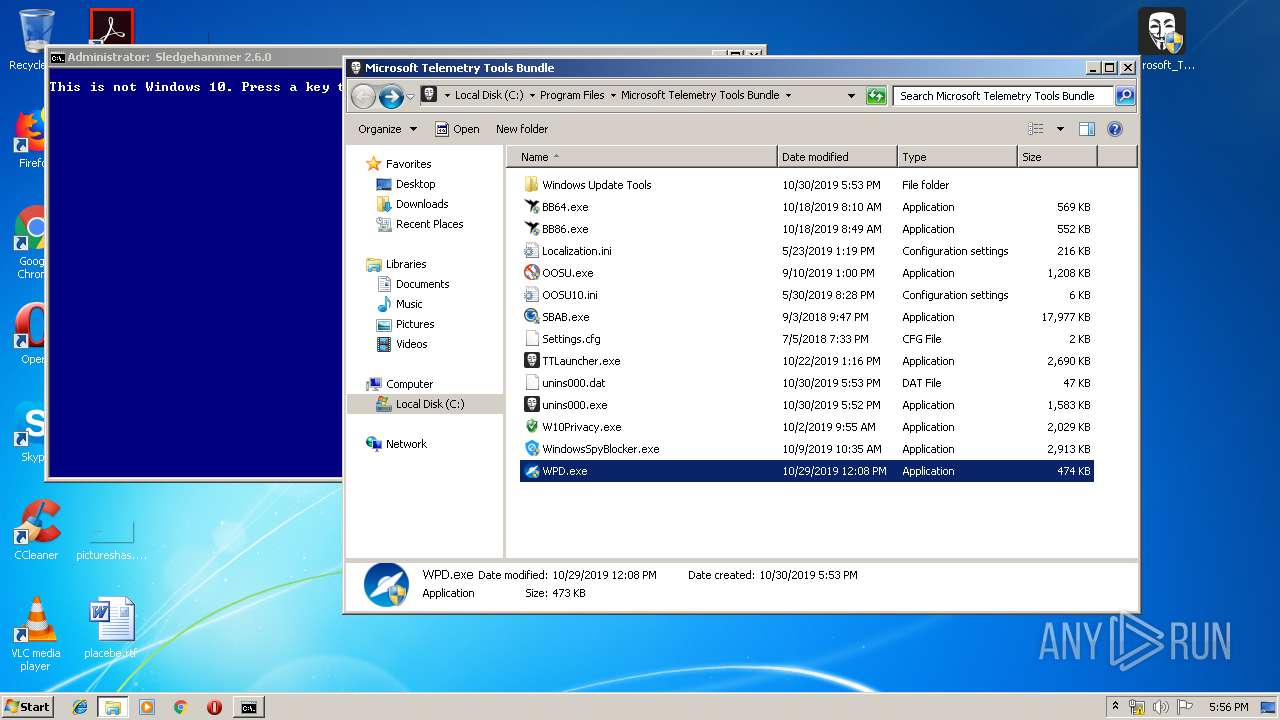Select the unins000.exe icon
Viewport: 1280px width, 720px height.
click(532, 405)
